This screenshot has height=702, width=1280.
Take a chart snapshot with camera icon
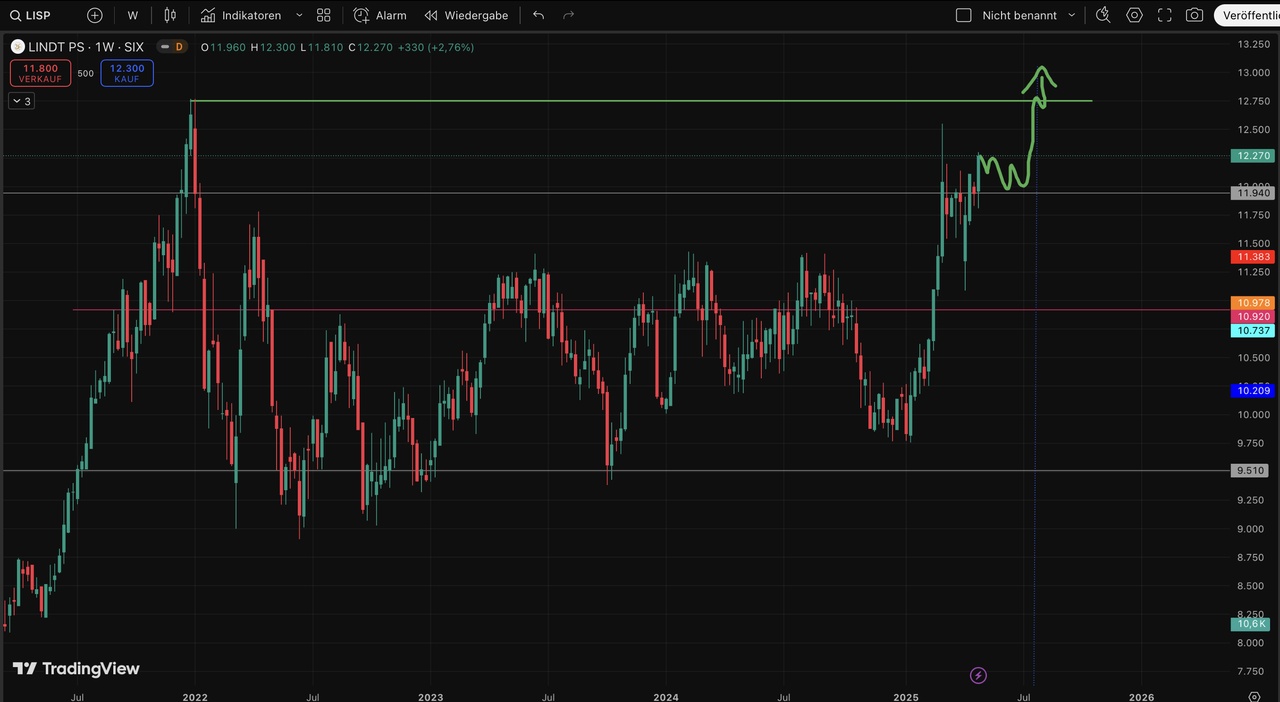[1194, 15]
